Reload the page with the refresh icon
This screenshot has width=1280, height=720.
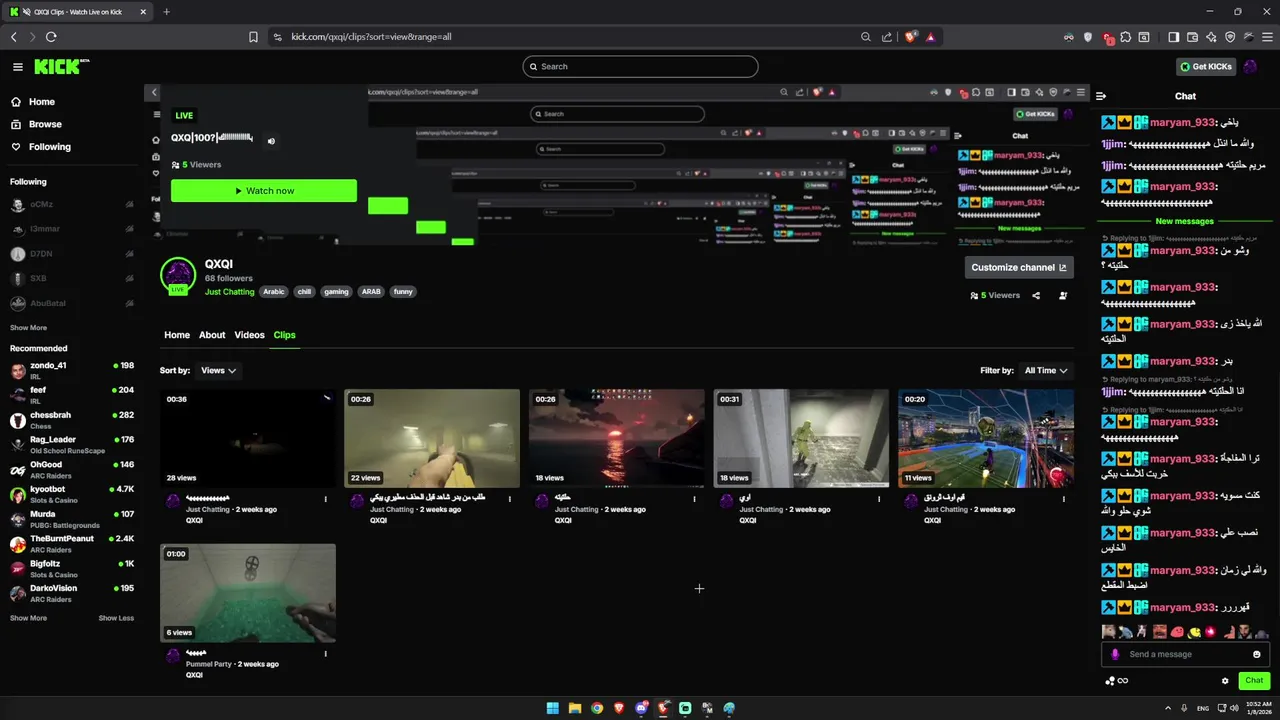[51, 37]
